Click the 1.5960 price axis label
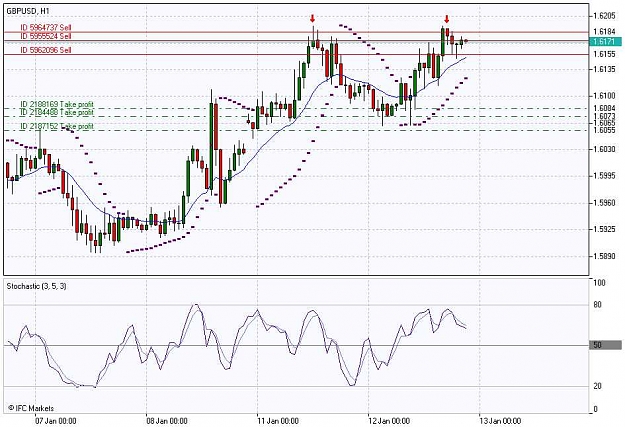 point(604,203)
